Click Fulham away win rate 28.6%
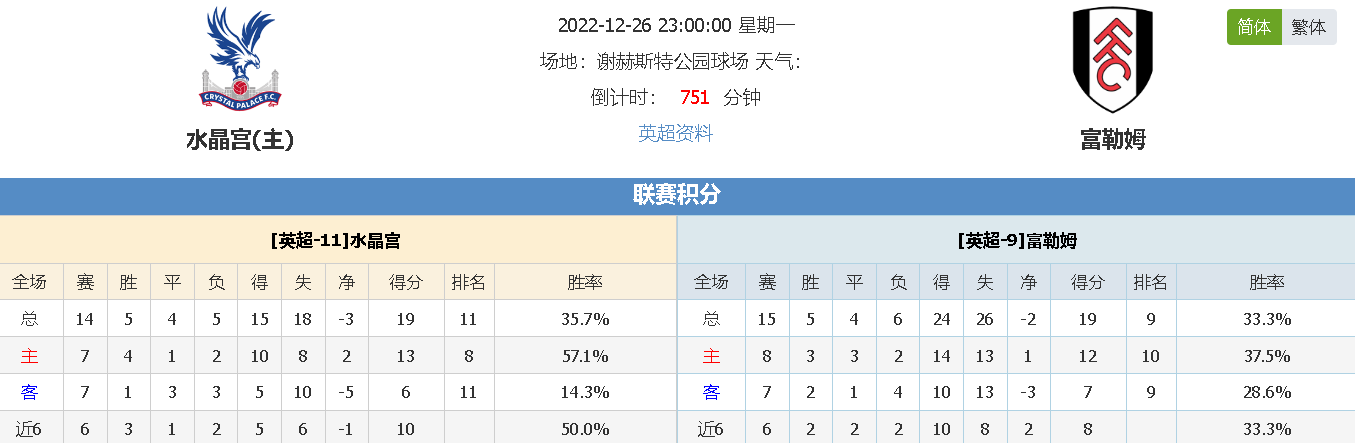1355x443 pixels. 1267,392
